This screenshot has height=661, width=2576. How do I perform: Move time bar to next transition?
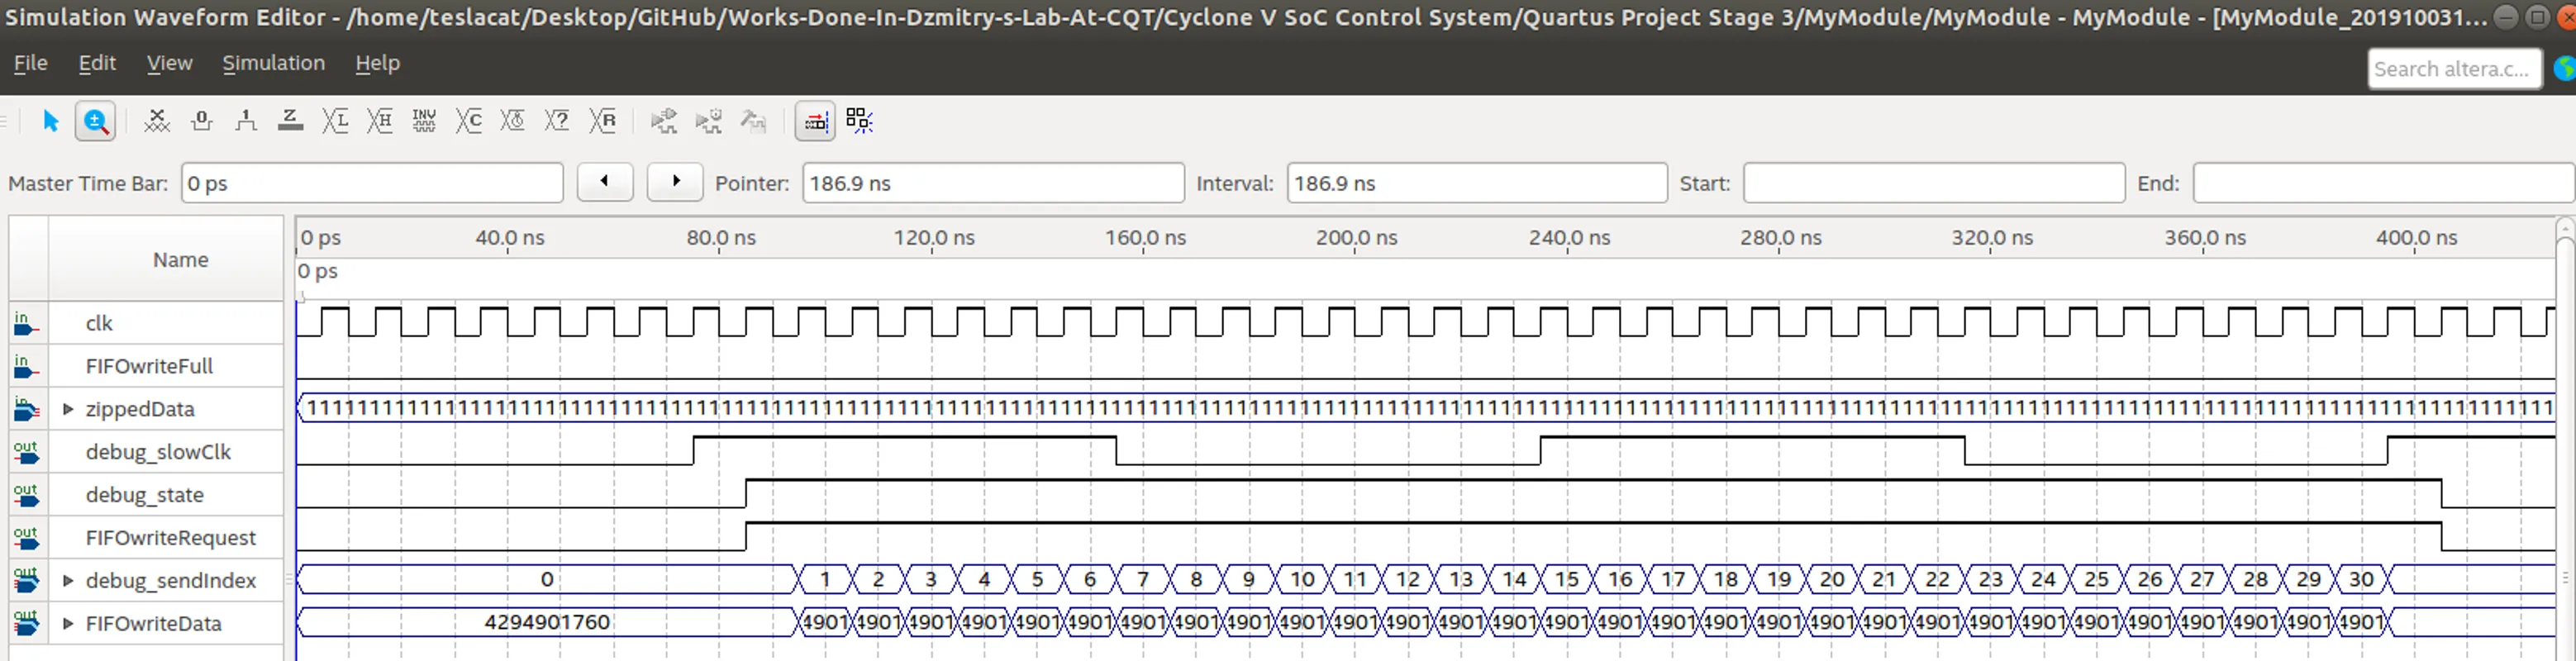coord(675,182)
